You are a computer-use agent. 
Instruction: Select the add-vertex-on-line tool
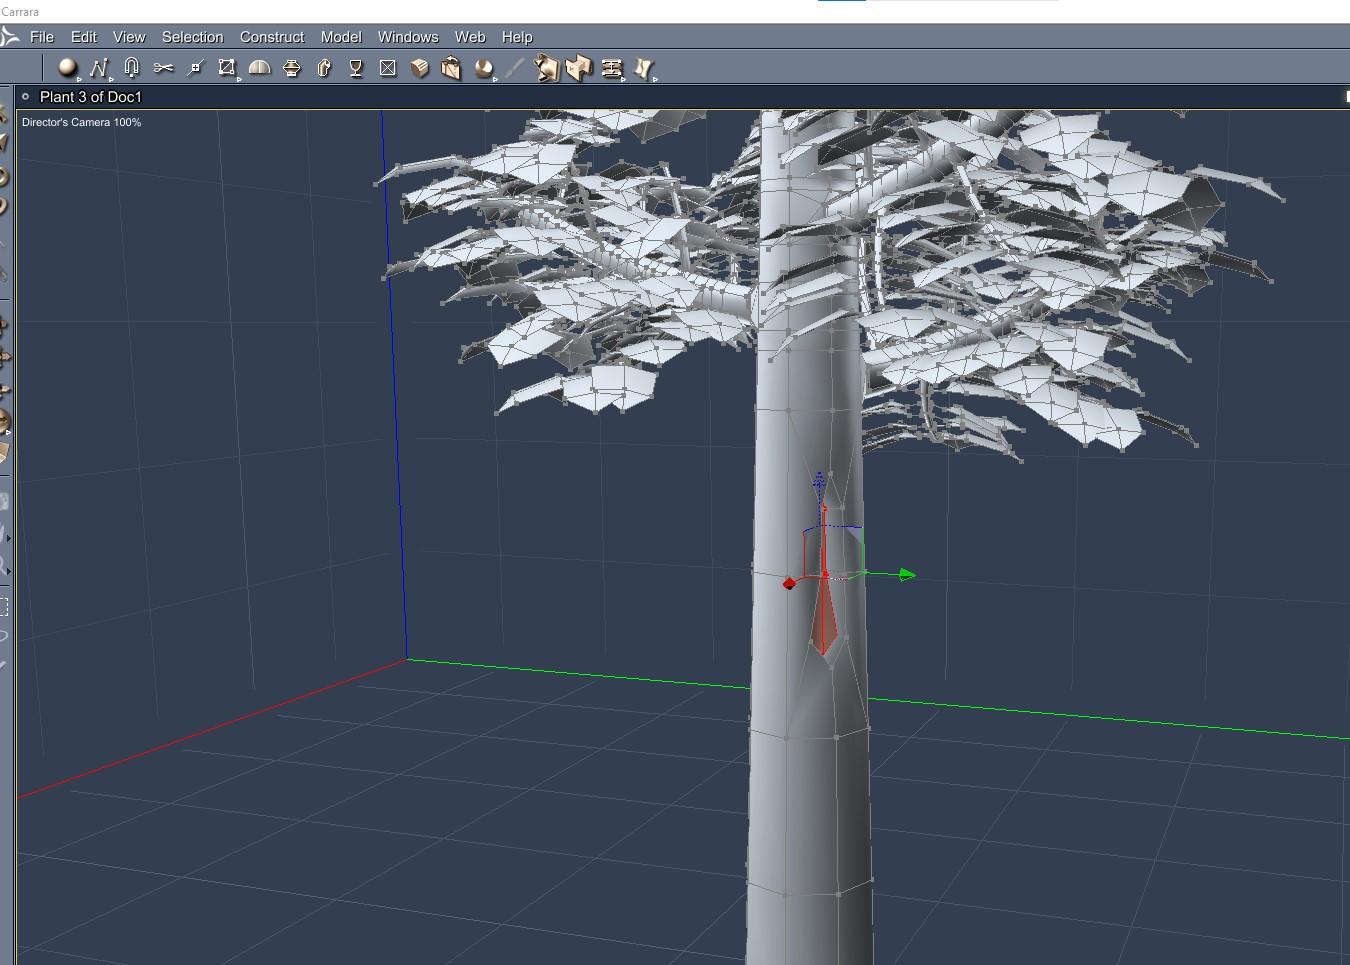(x=196, y=68)
